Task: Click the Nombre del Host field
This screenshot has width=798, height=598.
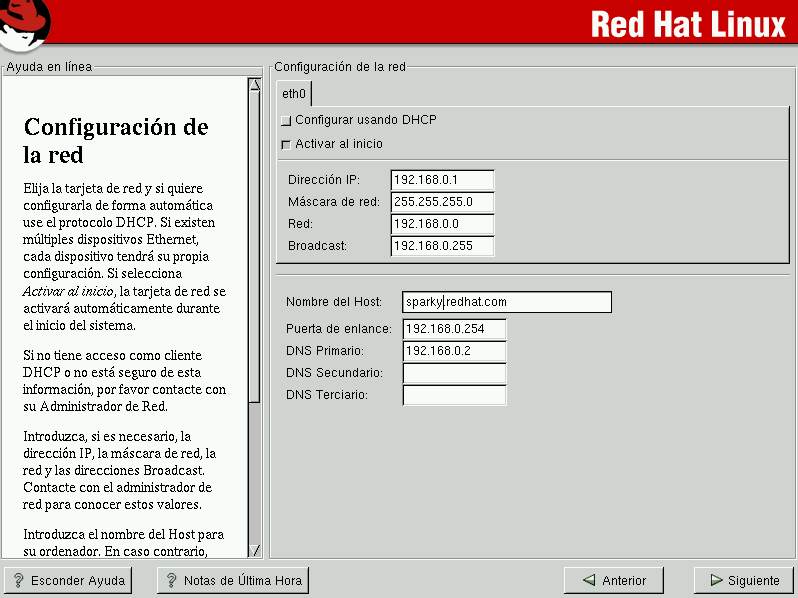Action: [507, 302]
